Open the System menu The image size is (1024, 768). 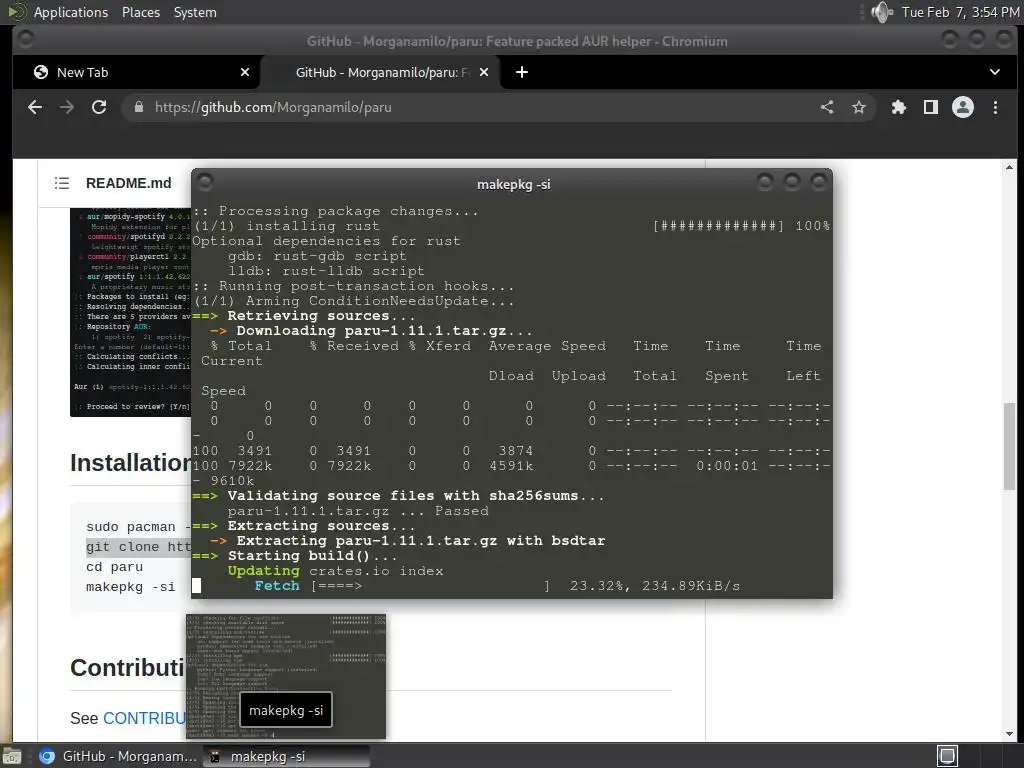[195, 12]
